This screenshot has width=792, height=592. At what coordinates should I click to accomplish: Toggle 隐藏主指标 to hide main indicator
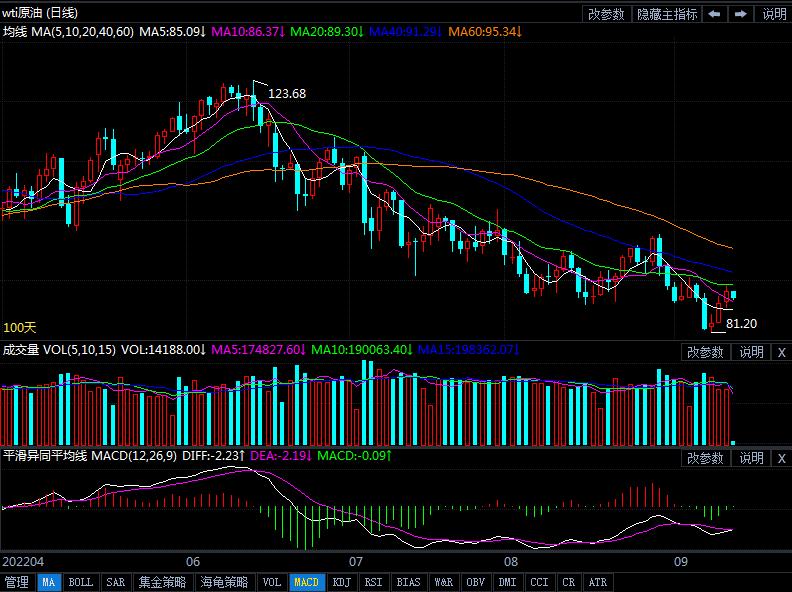[x=667, y=14]
